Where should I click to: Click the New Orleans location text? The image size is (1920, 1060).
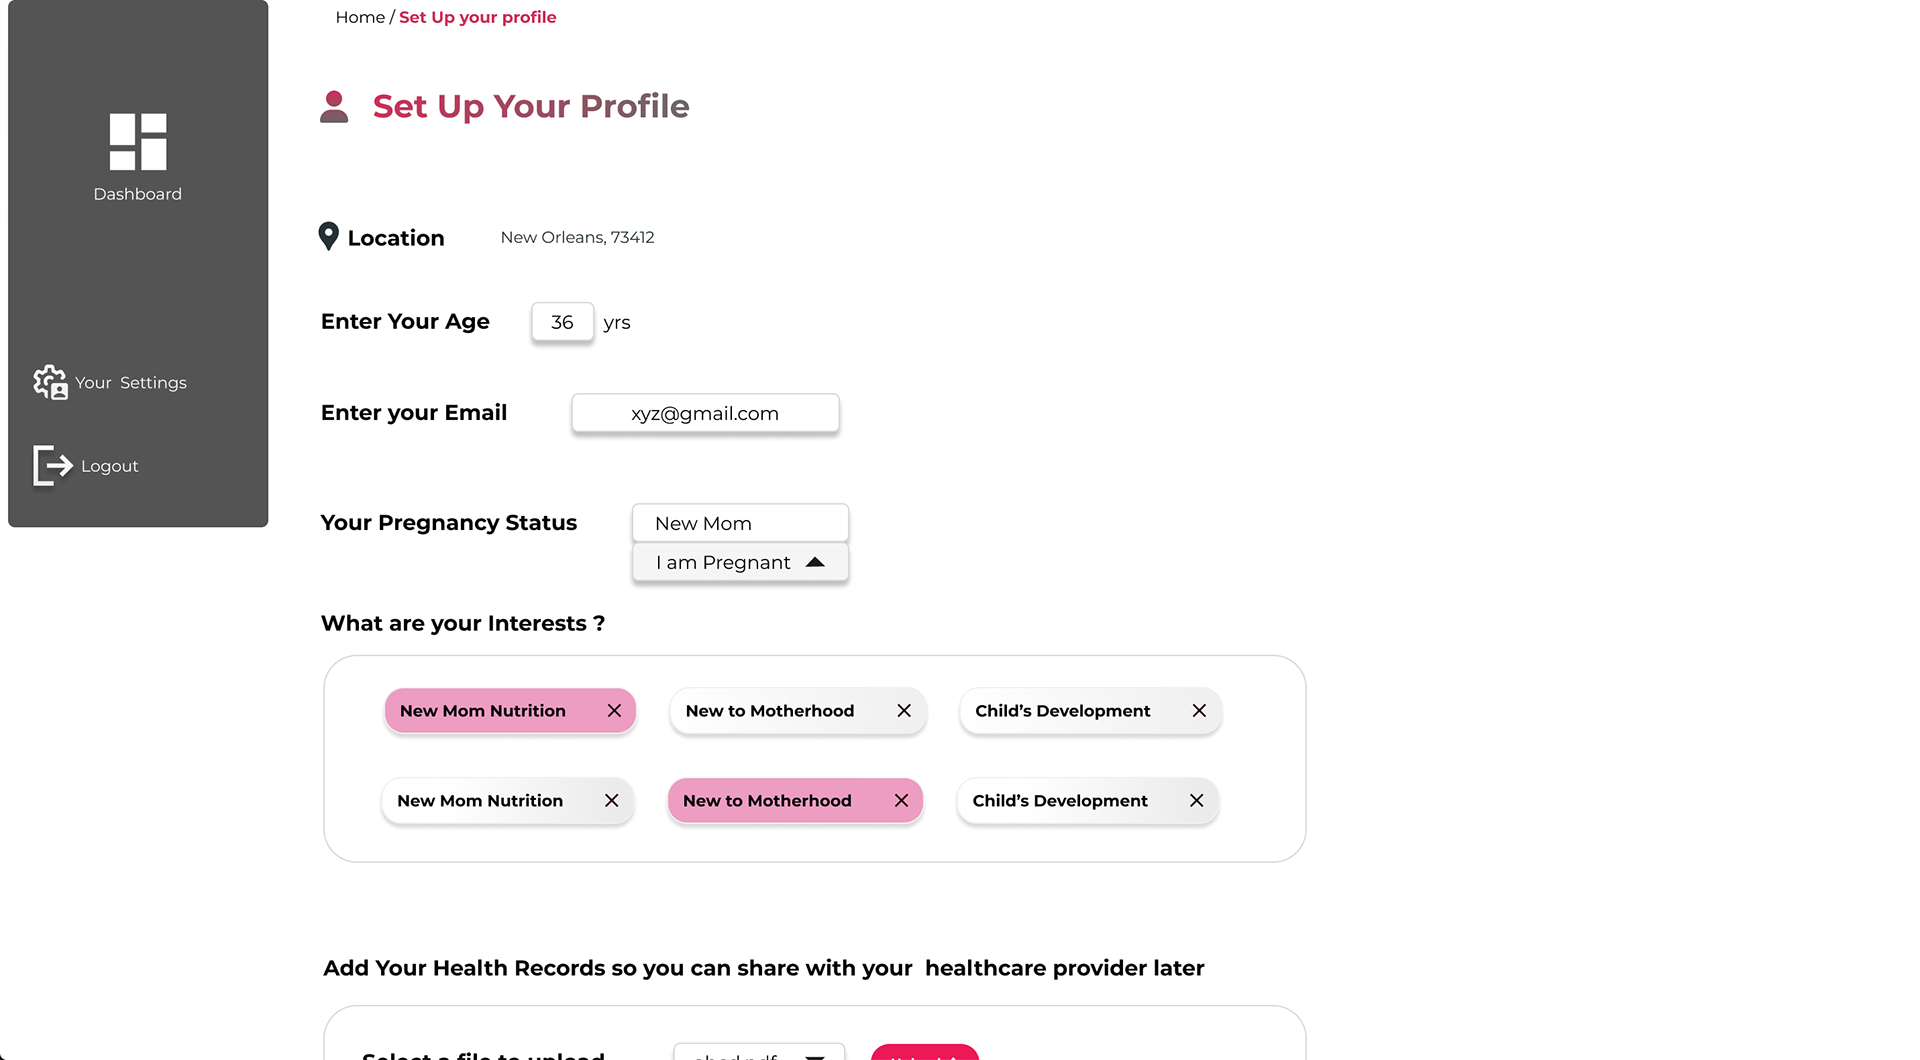577,237
